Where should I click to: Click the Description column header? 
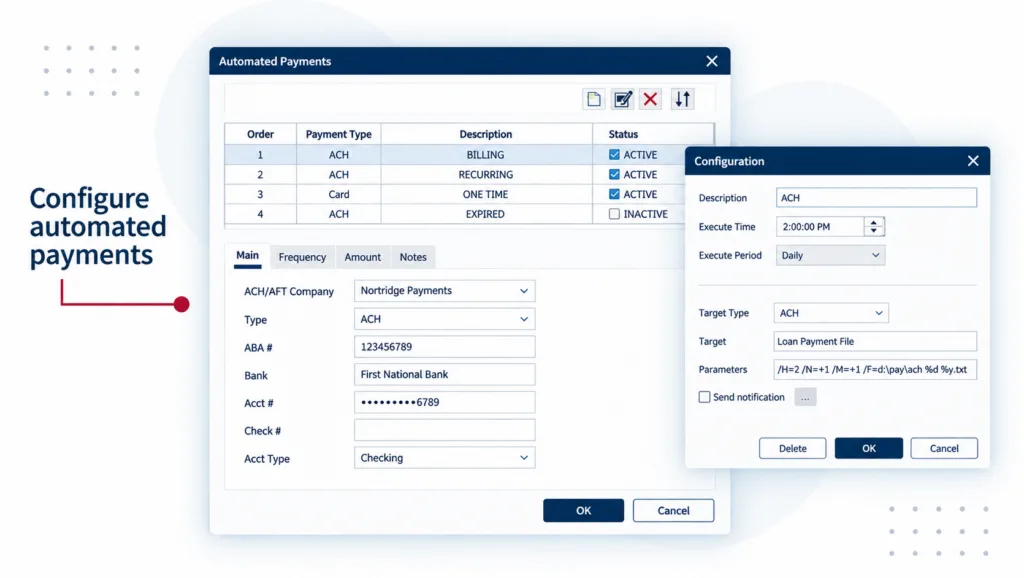(486, 134)
